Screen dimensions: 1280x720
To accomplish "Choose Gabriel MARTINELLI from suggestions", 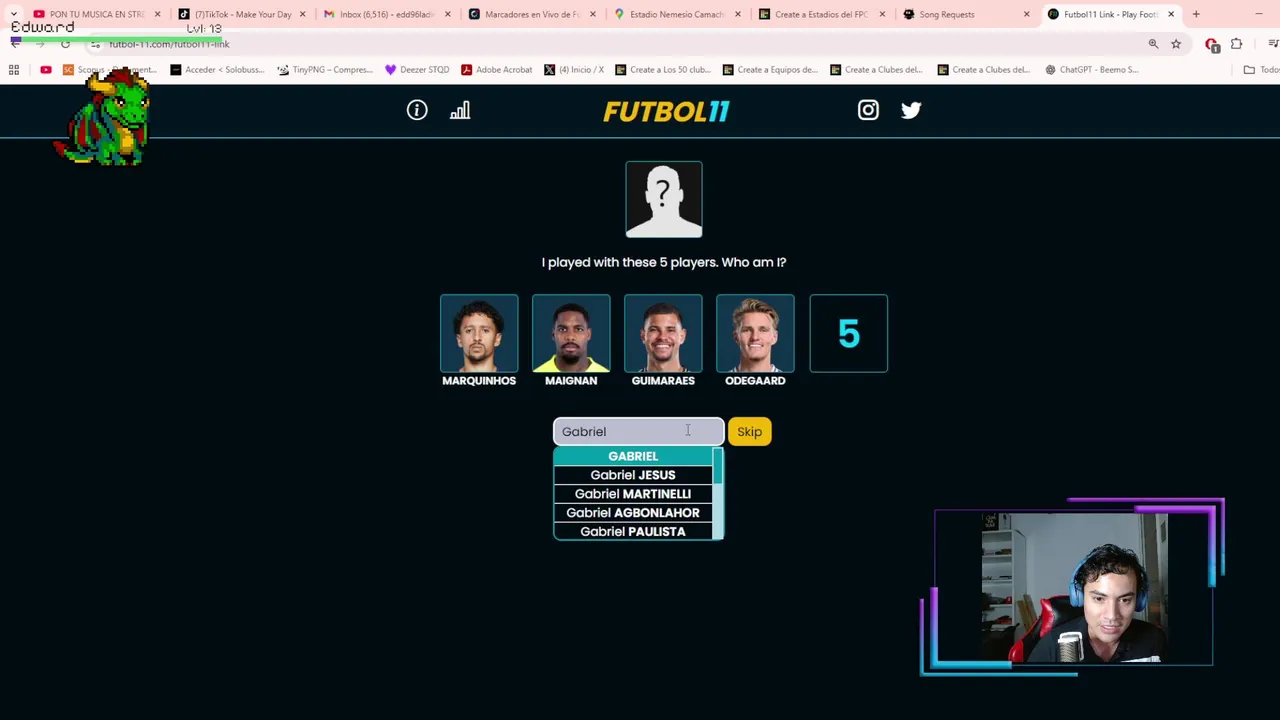I will click(633, 494).
